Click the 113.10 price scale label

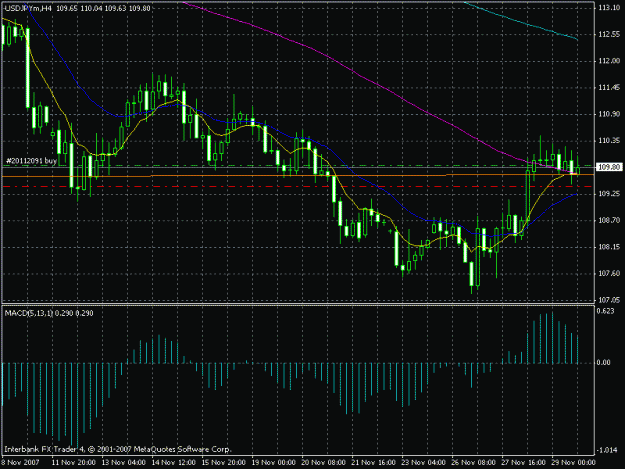pos(609,8)
